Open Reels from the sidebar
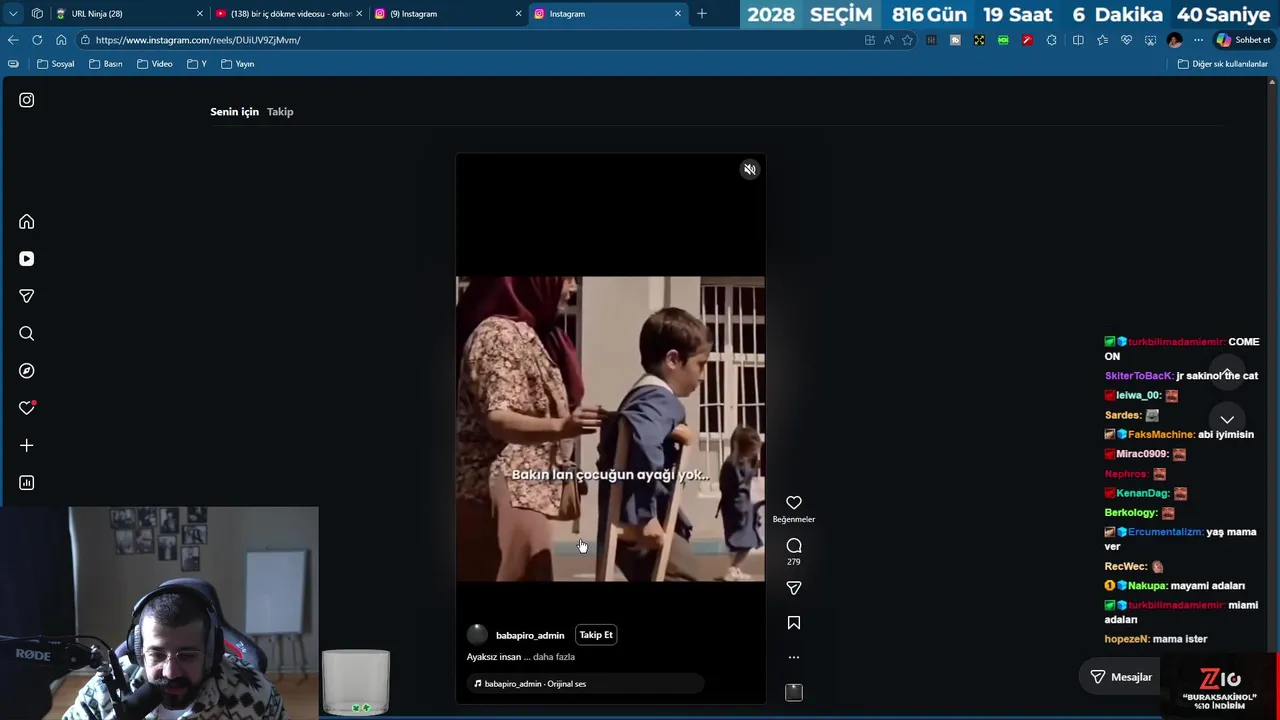Image resolution: width=1280 pixels, height=720 pixels. click(x=27, y=259)
